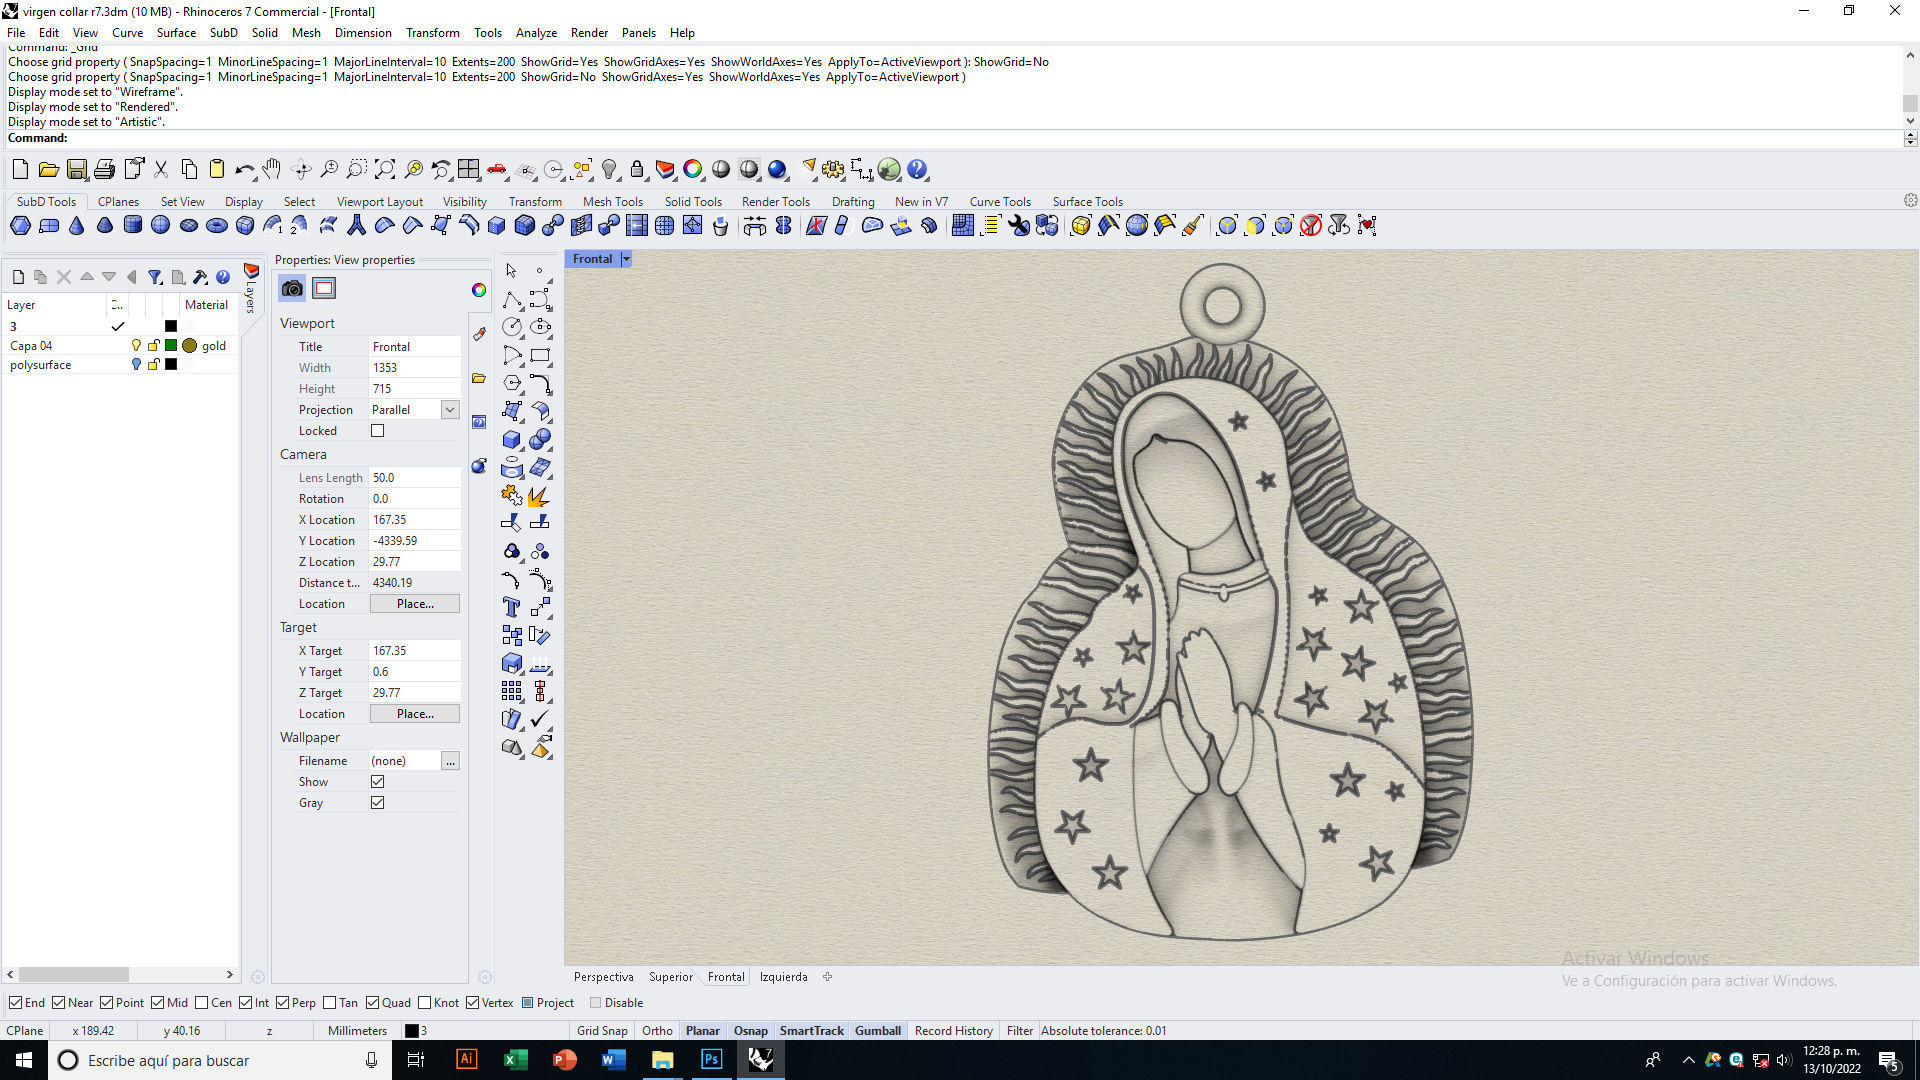Image resolution: width=1920 pixels, height=1080 pixels.
Task: Open the toolbar options gear at right
Action: (x=1910, y=201)
